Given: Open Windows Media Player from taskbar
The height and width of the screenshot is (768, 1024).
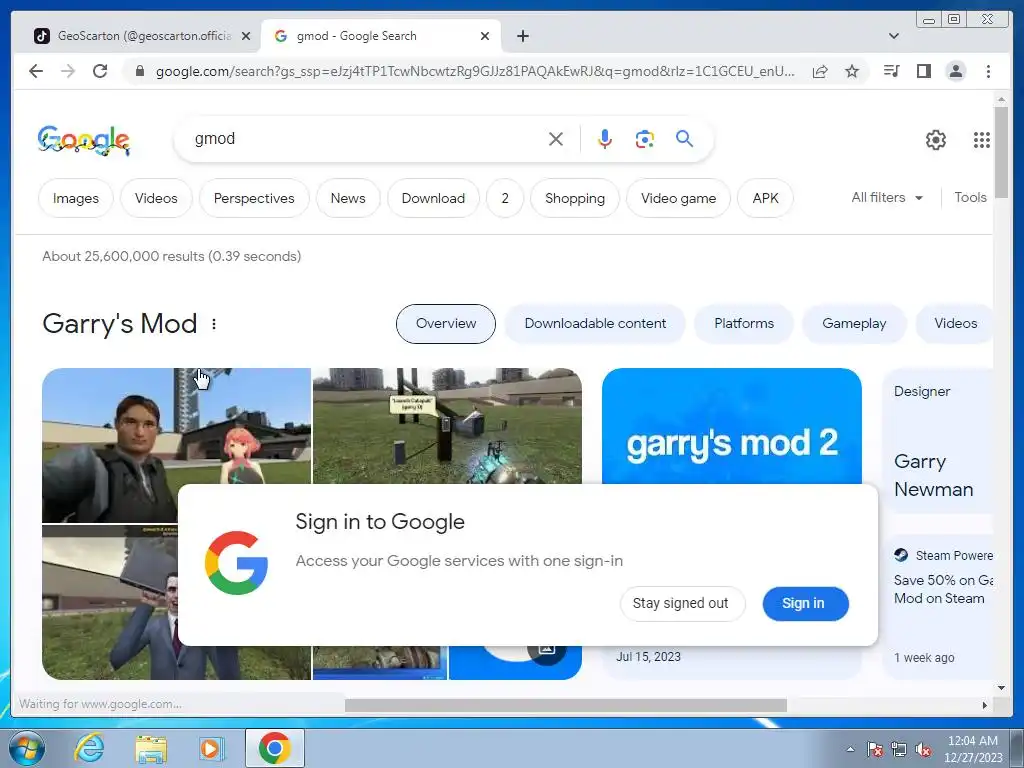Looking at the screenshot, I should click(x=211, y=748).
